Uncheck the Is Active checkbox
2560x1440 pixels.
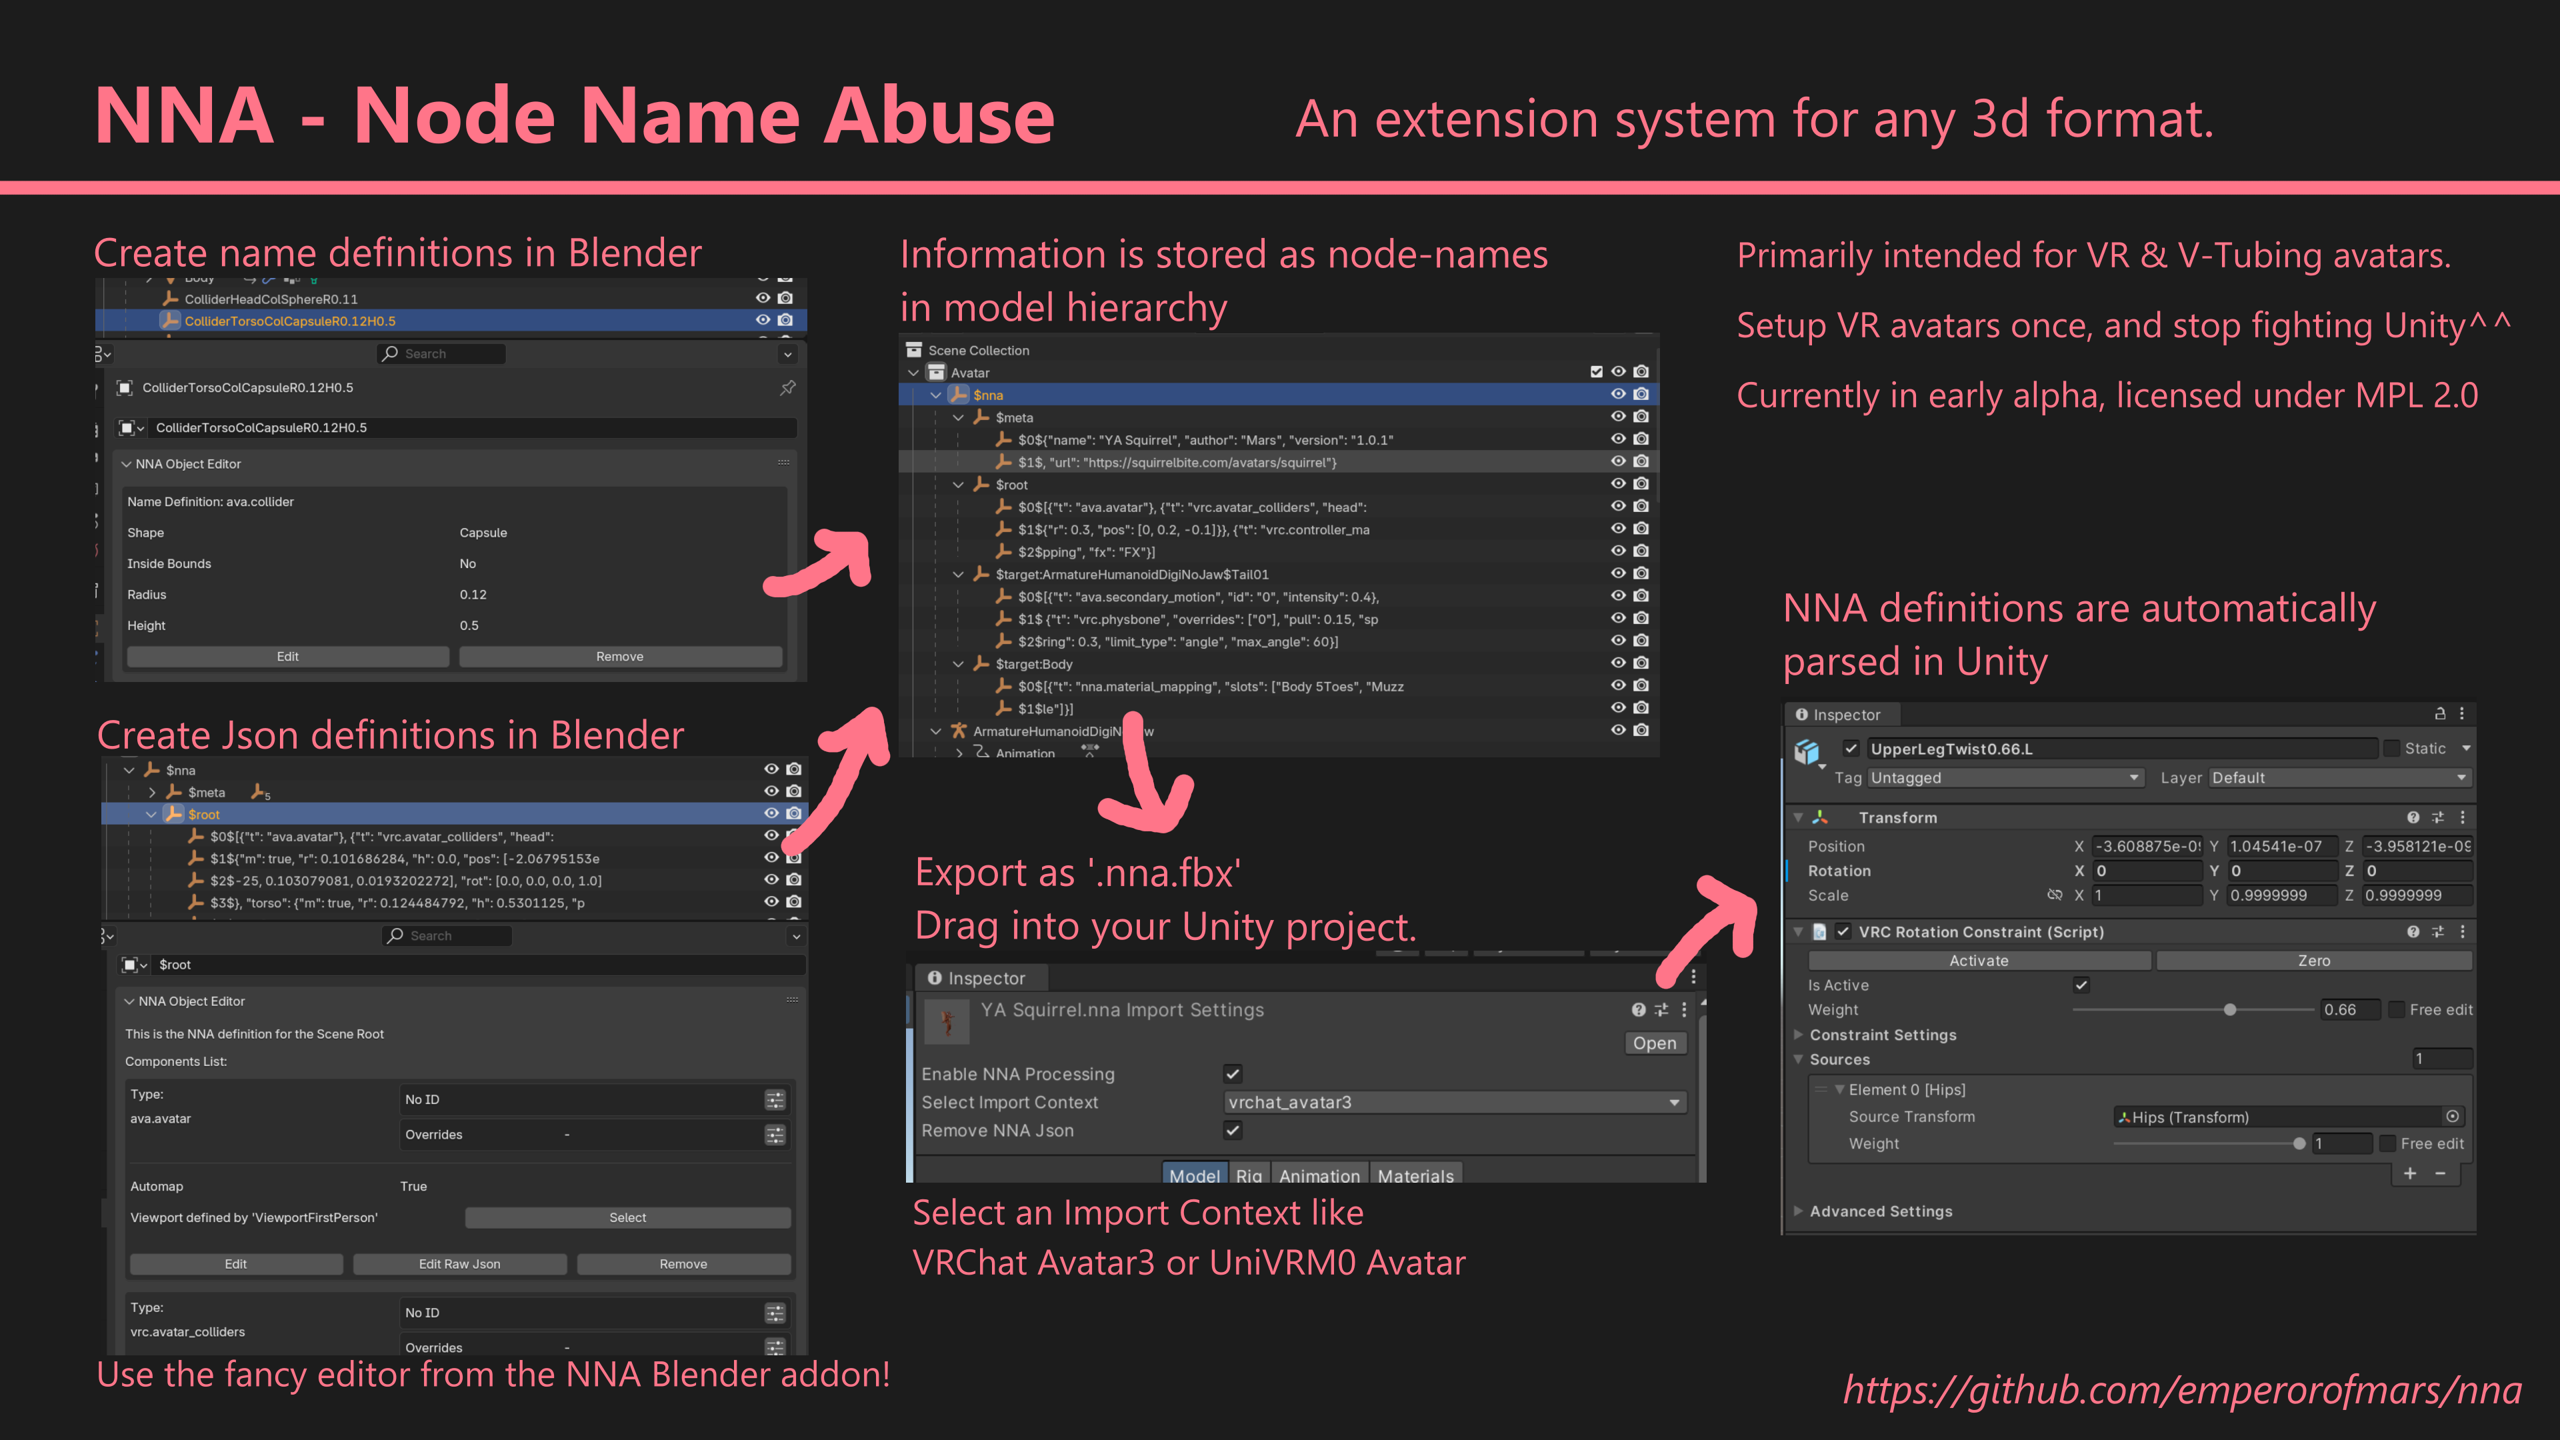pos(2081,985)
